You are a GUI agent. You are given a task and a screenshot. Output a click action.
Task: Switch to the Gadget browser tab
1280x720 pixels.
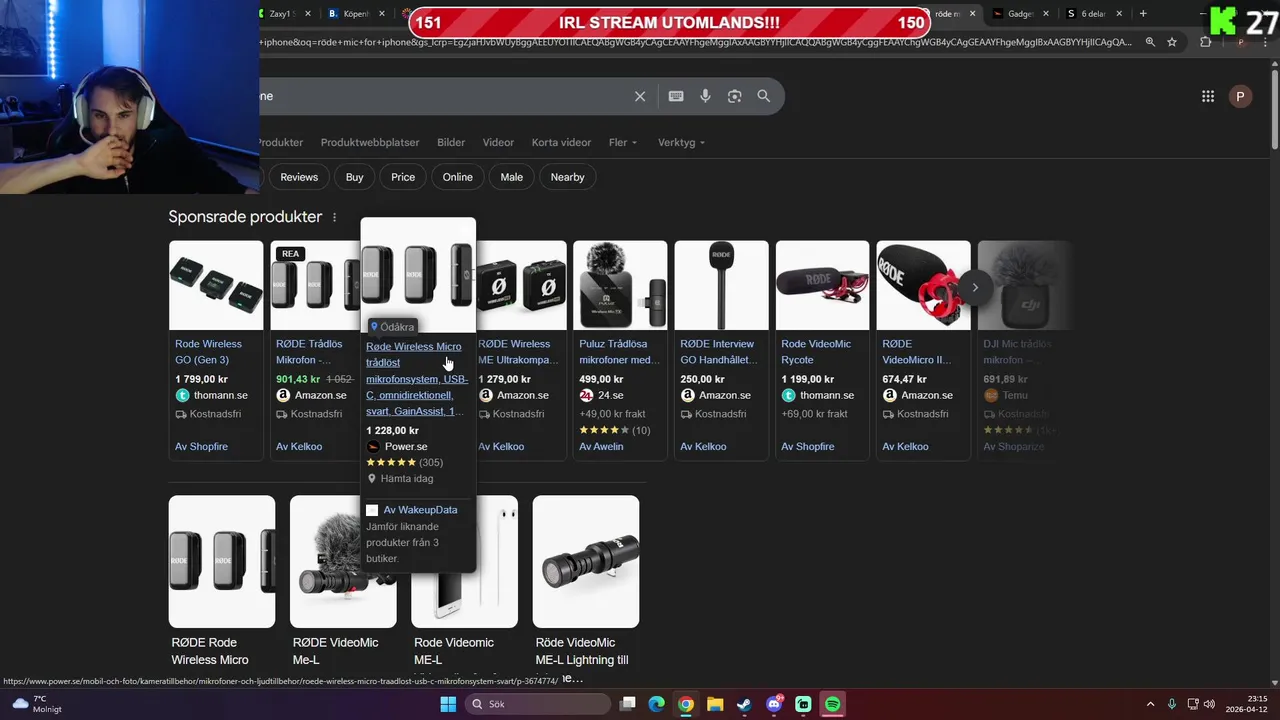(x=1020, y=14)
